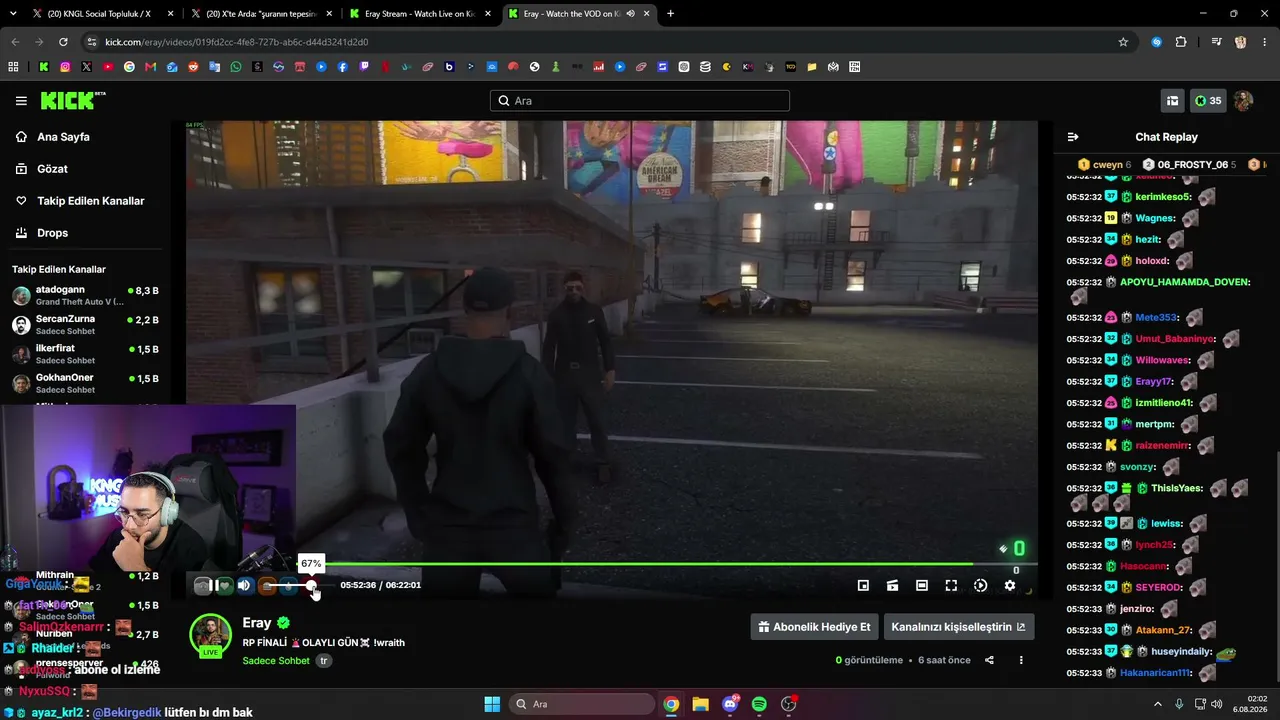This screenshot has width=1280, height=720.
Task: Open a new browser tab
Action: coord(670,14)
